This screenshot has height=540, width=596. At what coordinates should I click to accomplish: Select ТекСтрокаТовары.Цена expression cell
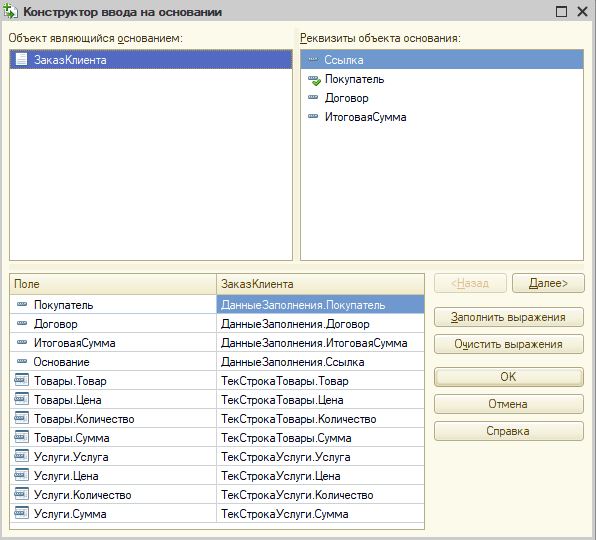tap(320, 399)
